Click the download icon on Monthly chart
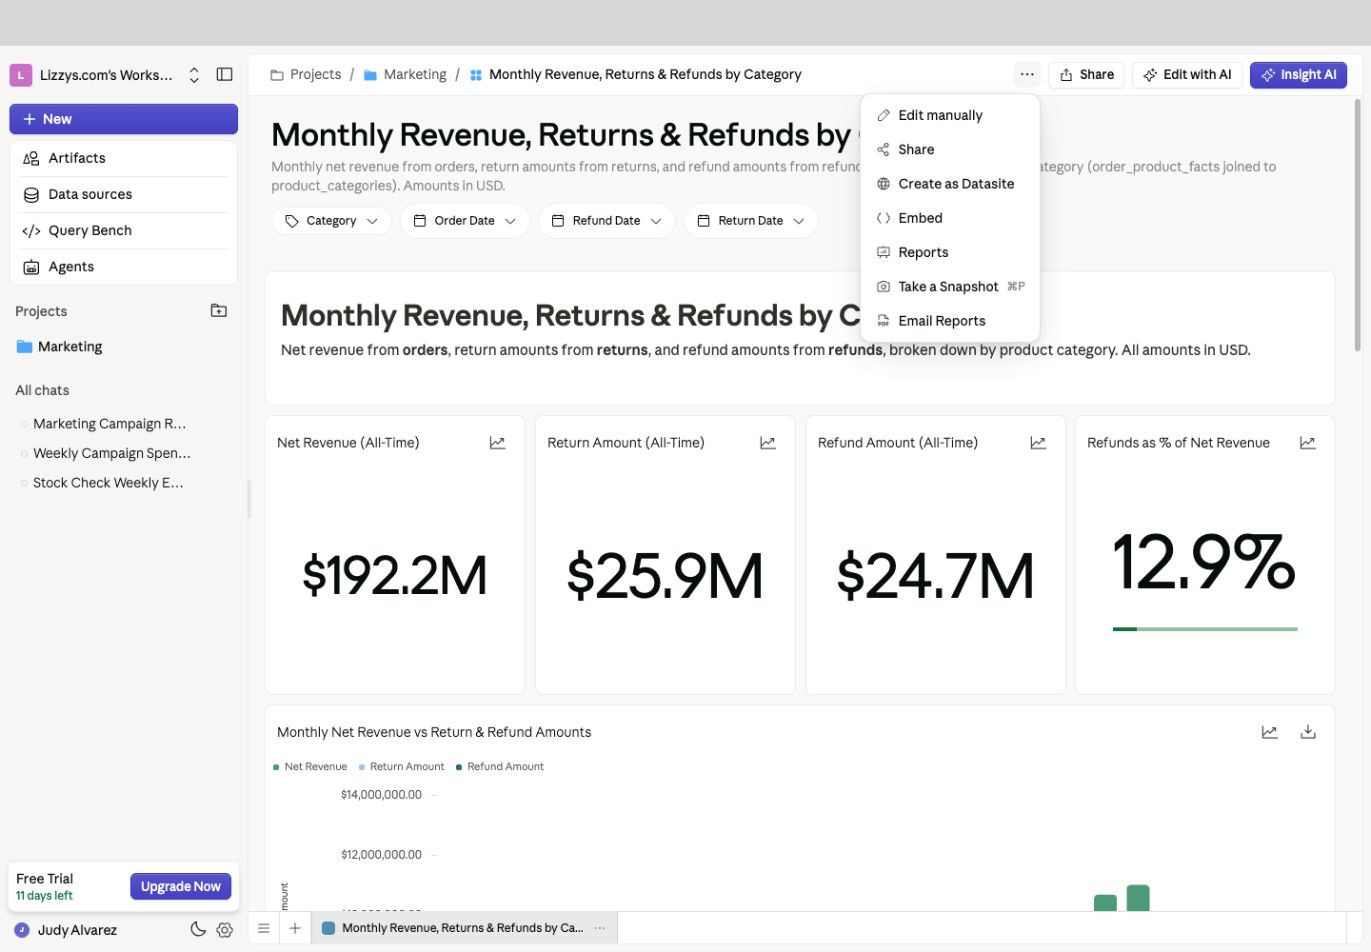 point(1307,732)
